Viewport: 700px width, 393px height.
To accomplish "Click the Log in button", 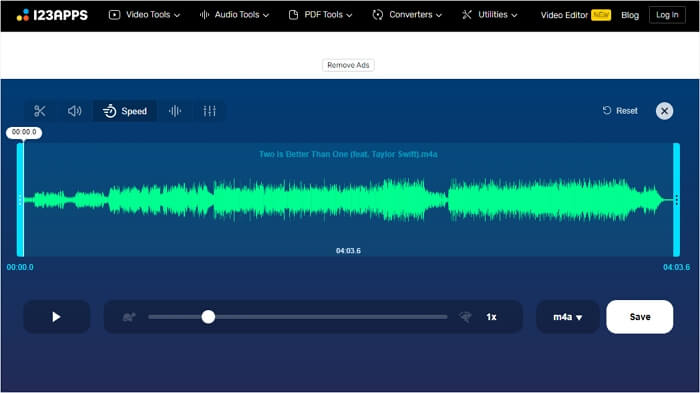I will [667, 15].
